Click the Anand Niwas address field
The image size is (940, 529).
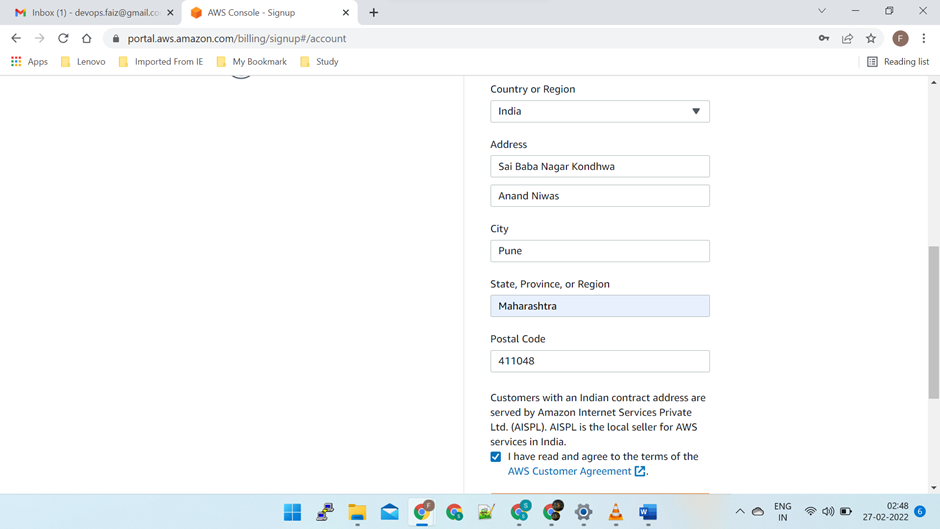click(599, 196)
